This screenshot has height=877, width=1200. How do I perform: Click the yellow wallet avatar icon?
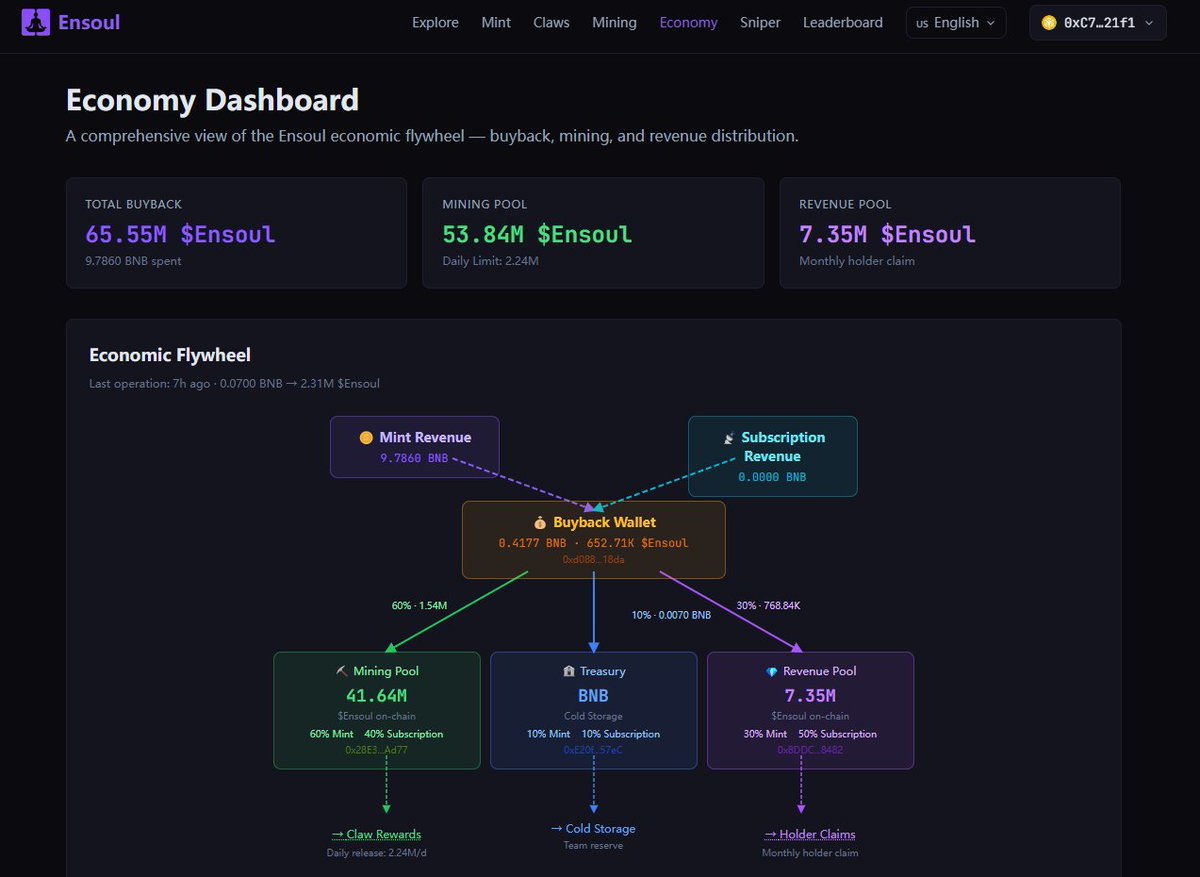(x=1049, y=22)
